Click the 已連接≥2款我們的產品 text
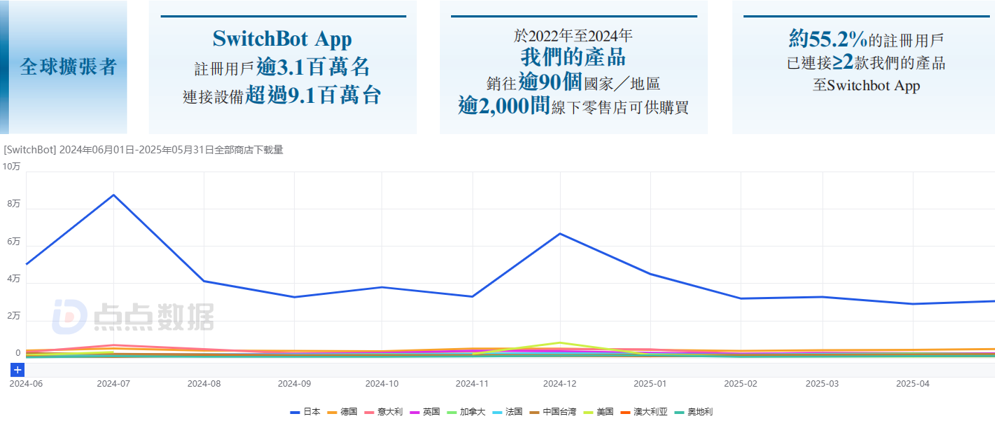Image resolution: width=995 pixels, height=432 pixels. point(866,63)
